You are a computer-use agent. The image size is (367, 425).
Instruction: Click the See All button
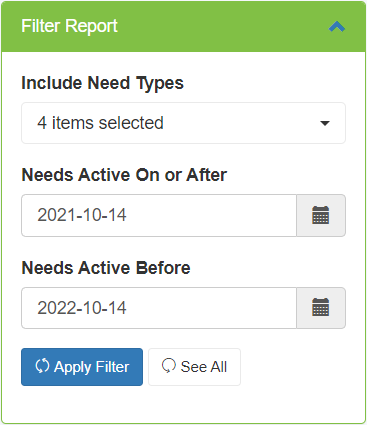194,367
